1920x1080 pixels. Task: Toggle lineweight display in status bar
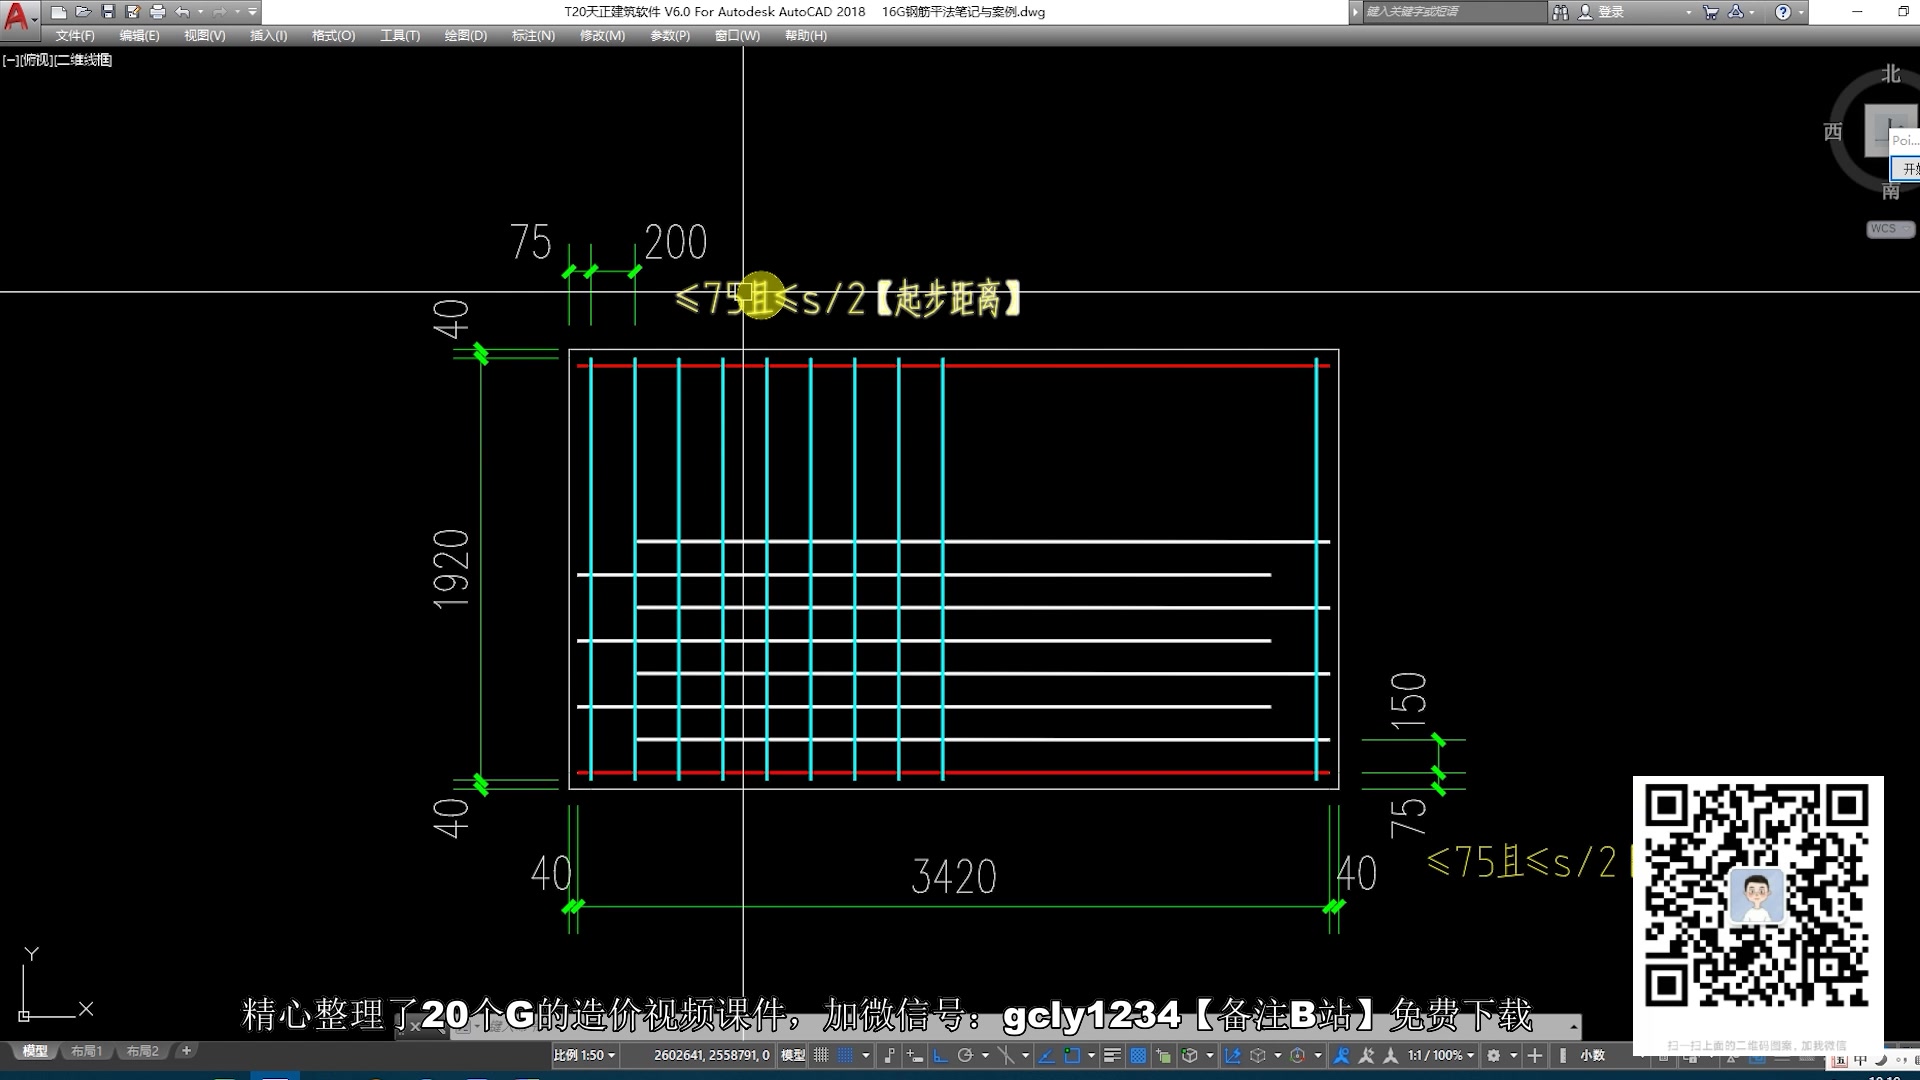click(x=1112, y=1055)
